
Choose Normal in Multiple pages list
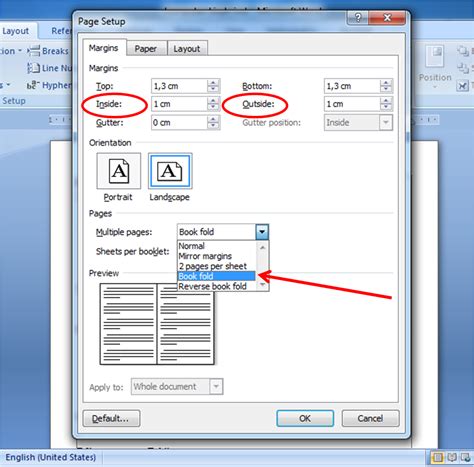point(217,246)
